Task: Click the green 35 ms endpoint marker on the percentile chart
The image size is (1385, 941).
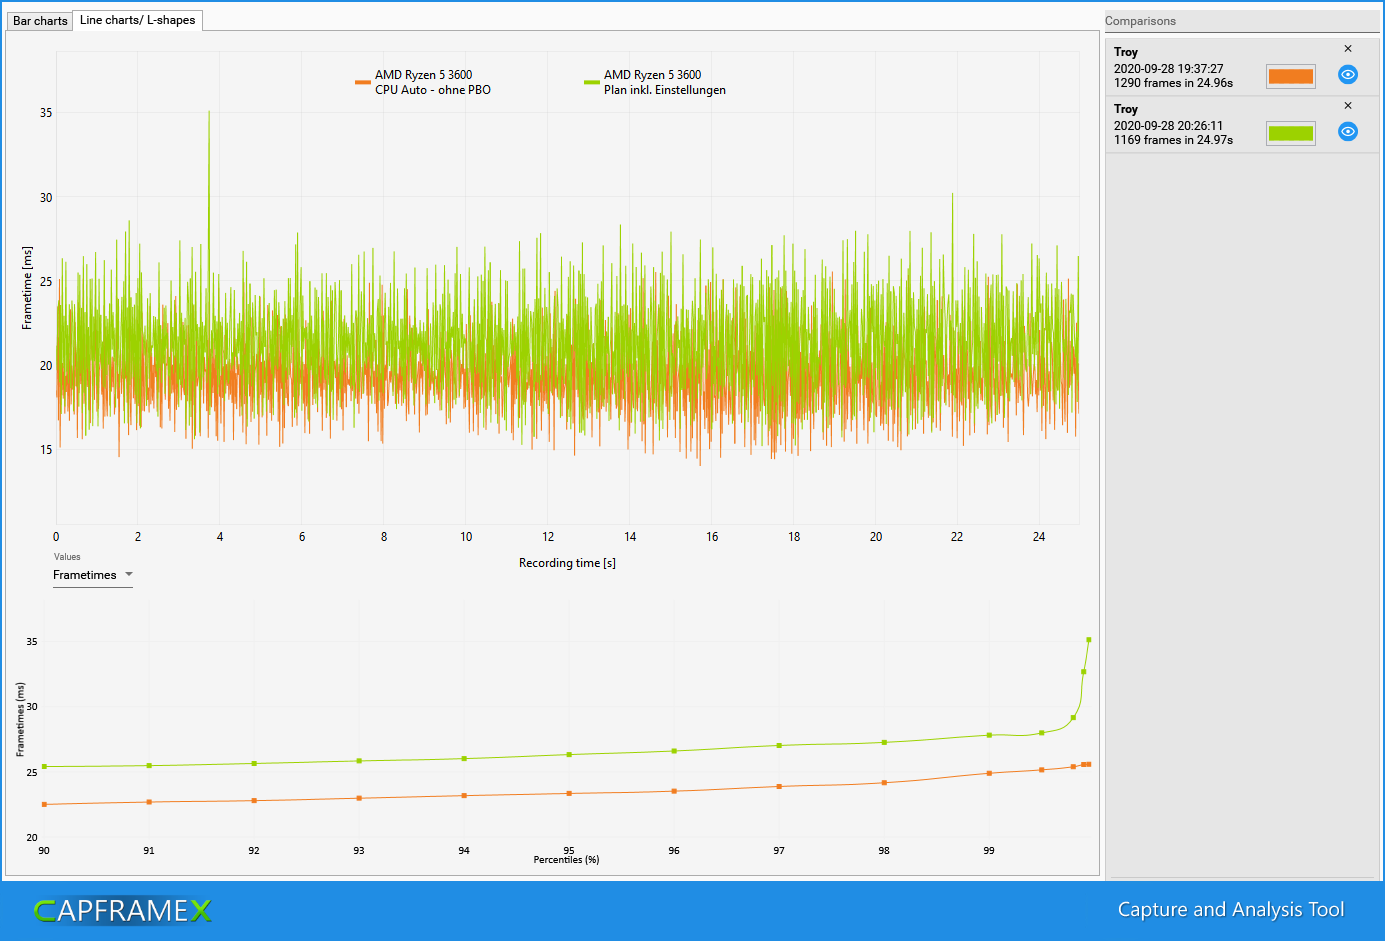Action: pyautogui.click(x=1088, y=640)
